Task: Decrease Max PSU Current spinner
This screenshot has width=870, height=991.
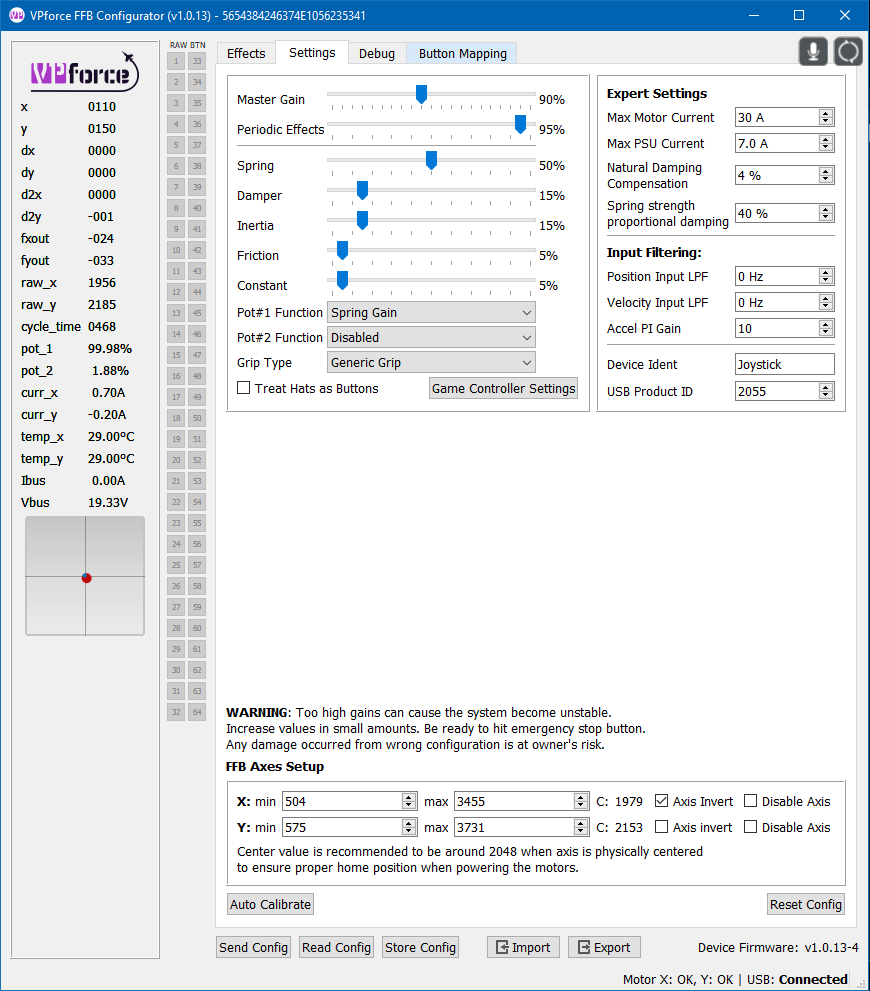Action: pyautogui.click(x=826, y=147)
